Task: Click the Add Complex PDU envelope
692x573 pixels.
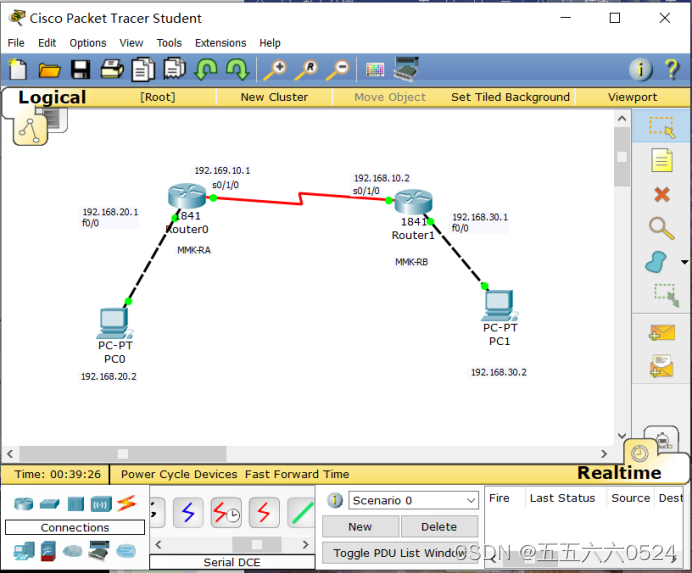Action: click(x=661, y=368)
